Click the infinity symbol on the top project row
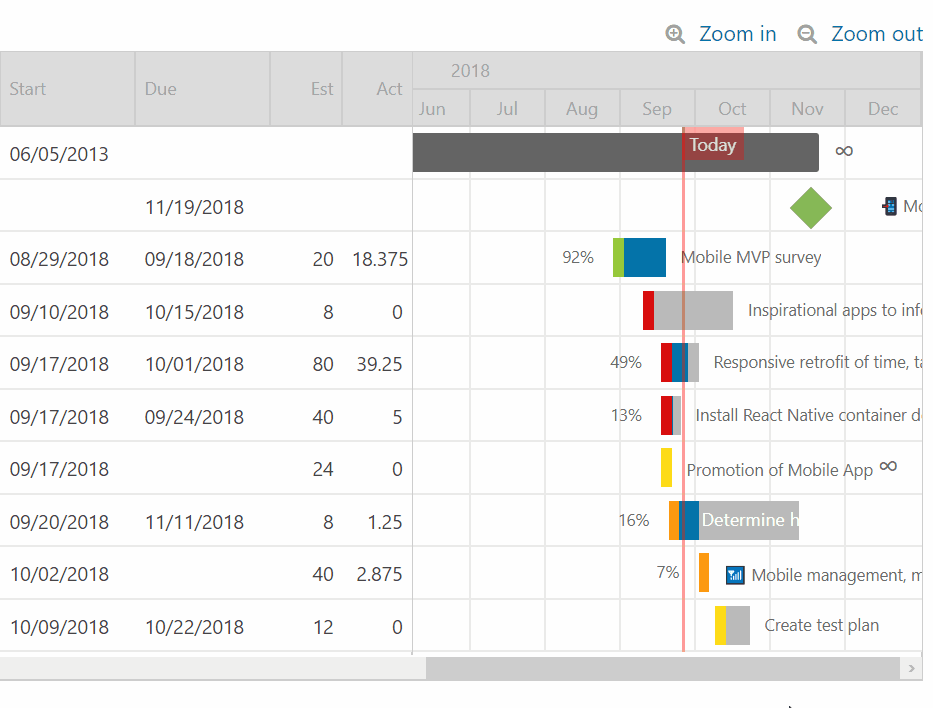This screenshot has width=933, height=708. click(x=844, y=151)
